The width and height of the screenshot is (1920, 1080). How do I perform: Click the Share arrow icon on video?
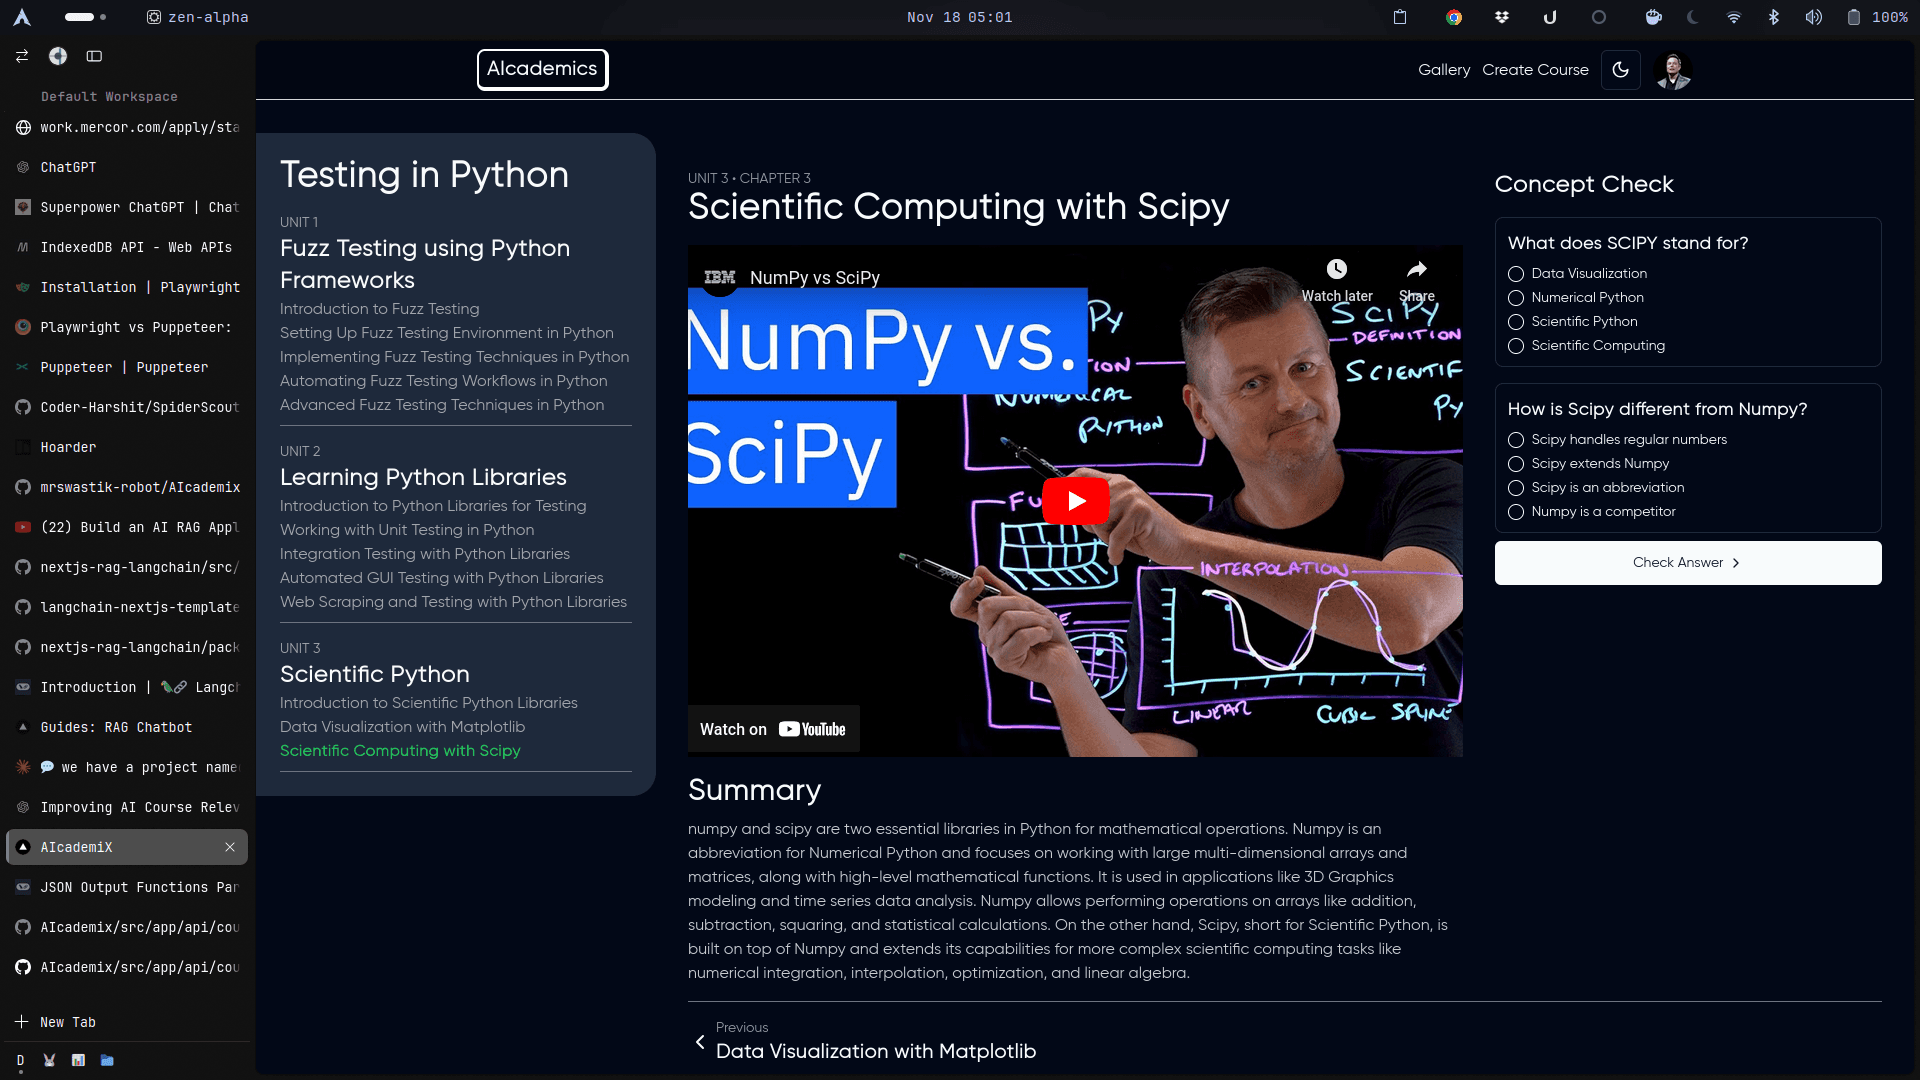1416,270
